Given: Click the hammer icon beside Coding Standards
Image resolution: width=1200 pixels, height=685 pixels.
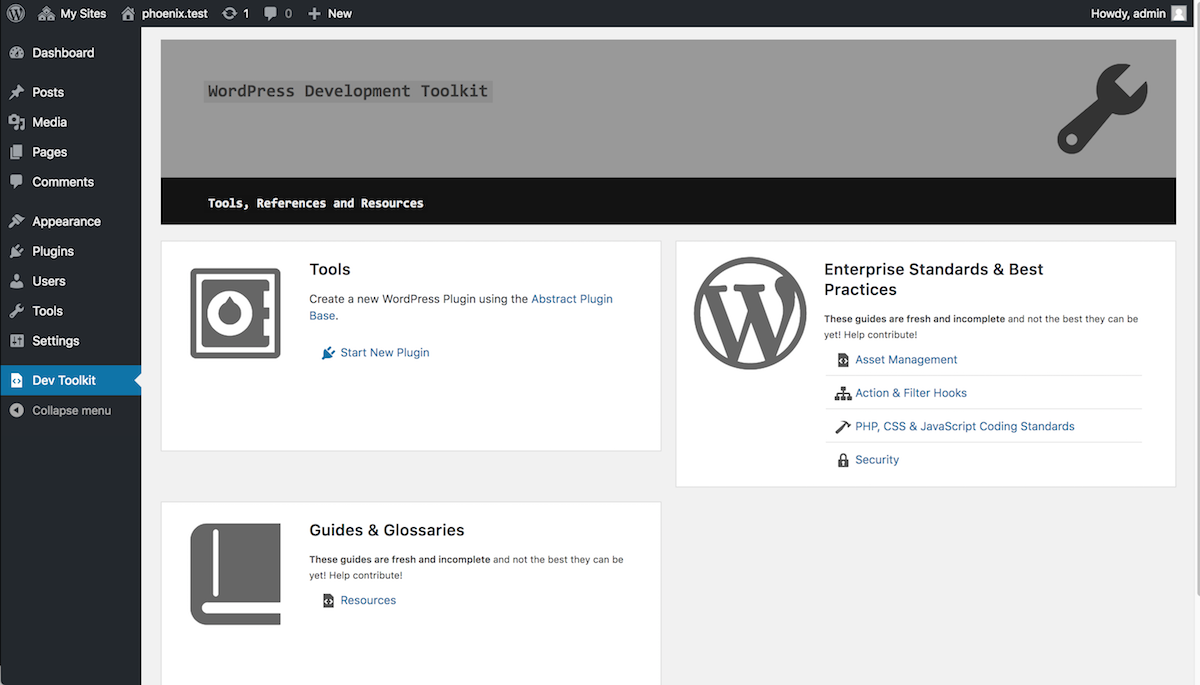Looking at the screenshot, I should click(843, 427).
